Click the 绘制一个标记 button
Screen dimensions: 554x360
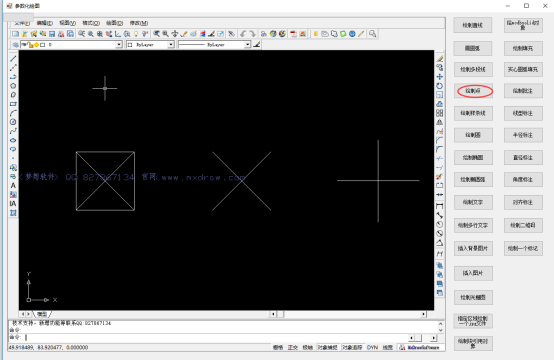523,248
